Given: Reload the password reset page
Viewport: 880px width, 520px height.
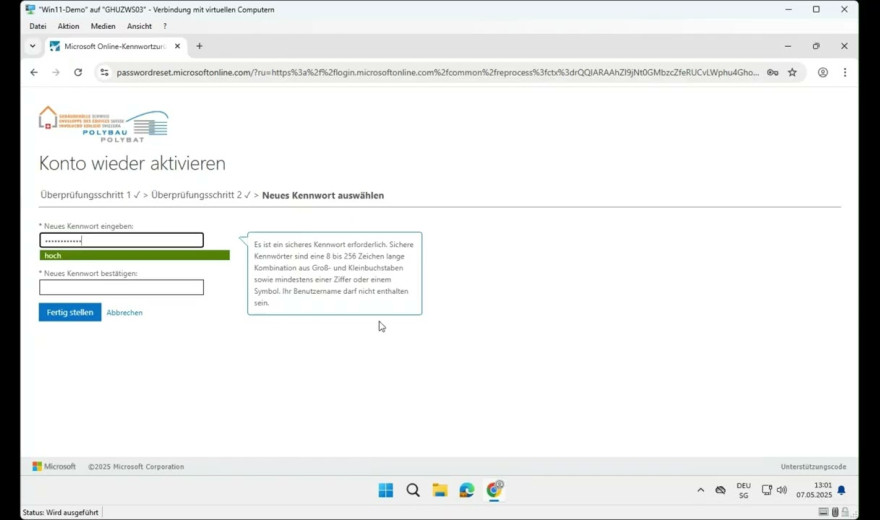Looking at the screenshot, I should [78, 73].
